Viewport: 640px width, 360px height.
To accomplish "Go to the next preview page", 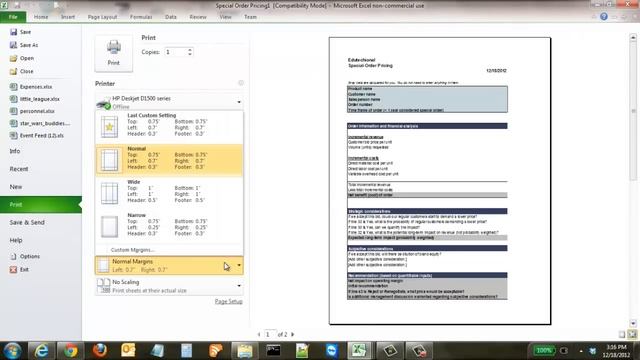I will click(293, 334).
